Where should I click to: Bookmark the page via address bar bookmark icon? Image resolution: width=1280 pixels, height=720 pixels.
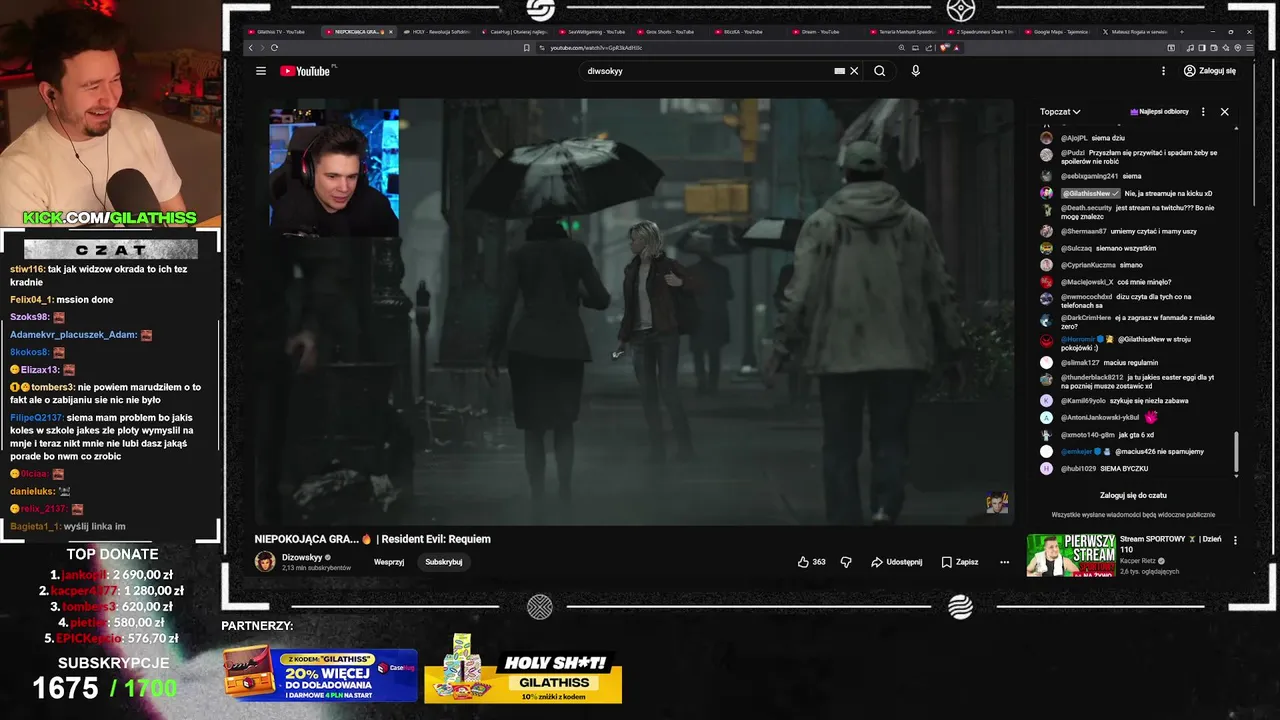pyautogui.click(x=527, y=48)
